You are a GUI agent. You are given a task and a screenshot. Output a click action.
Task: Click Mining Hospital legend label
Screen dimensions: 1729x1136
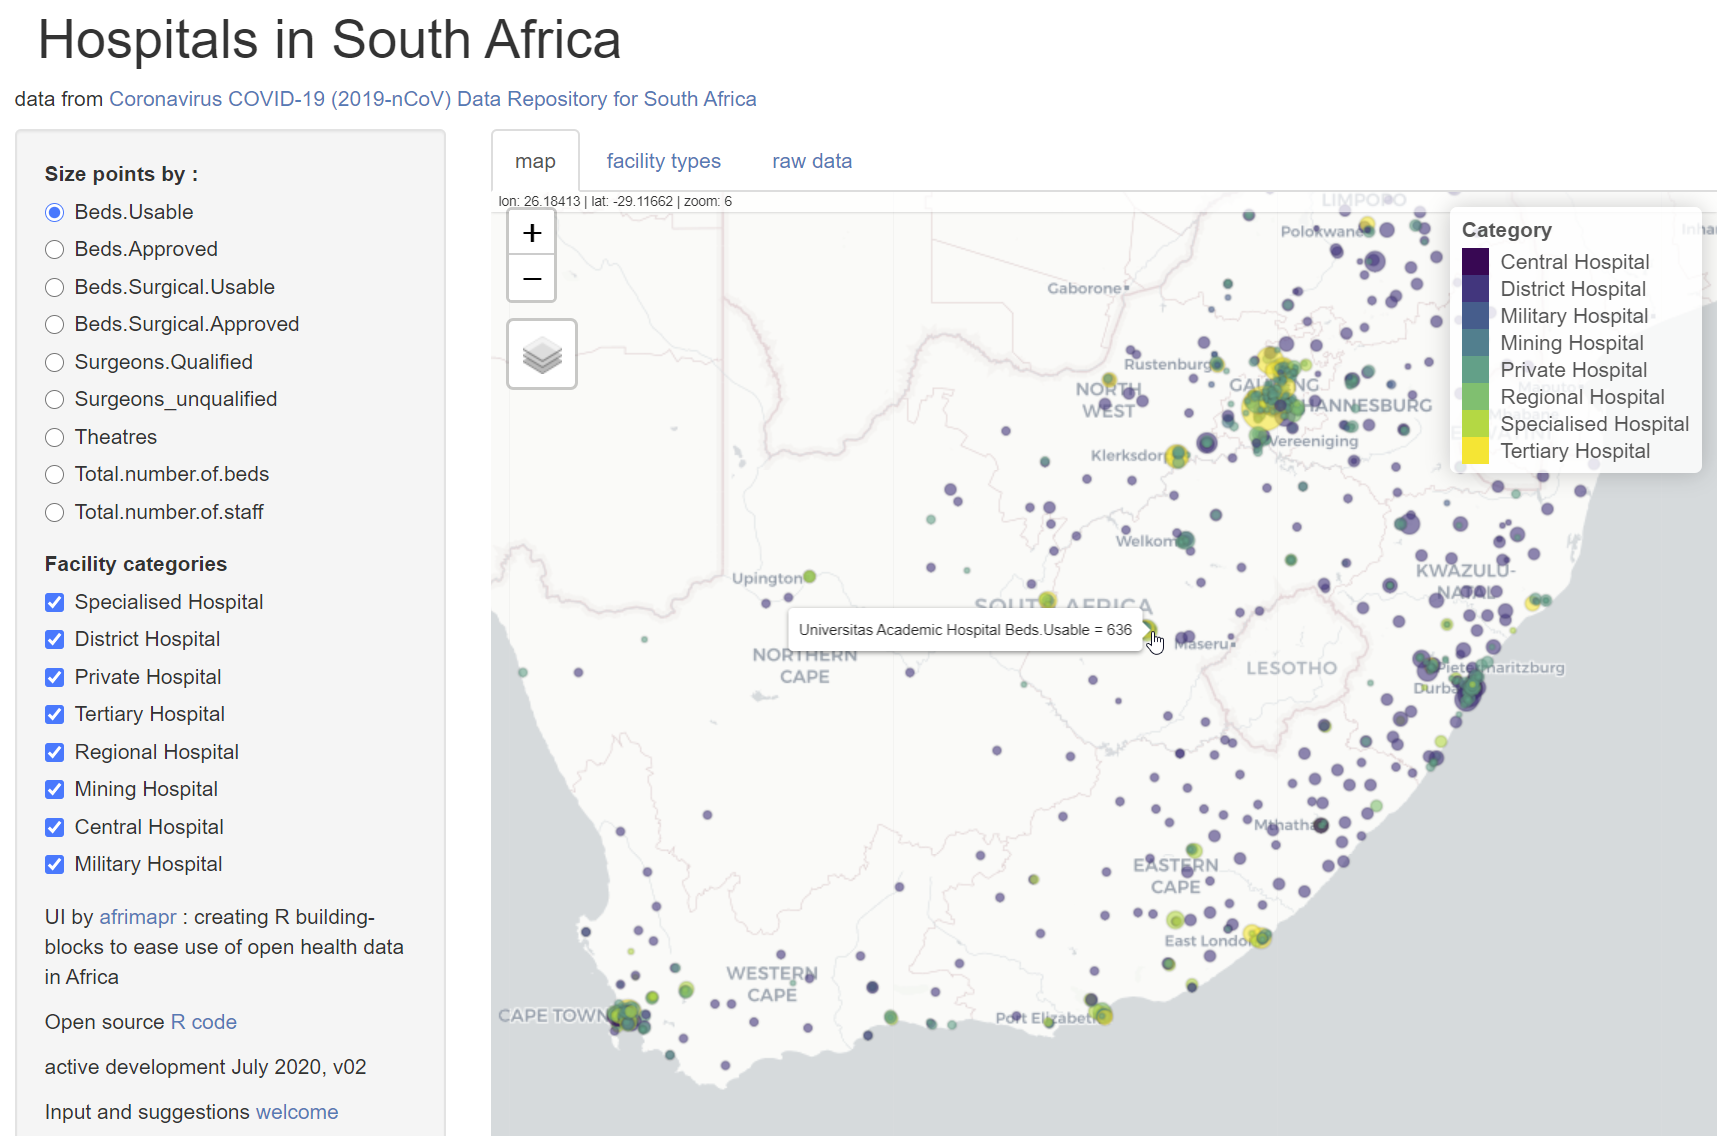tap(1571, 343)
